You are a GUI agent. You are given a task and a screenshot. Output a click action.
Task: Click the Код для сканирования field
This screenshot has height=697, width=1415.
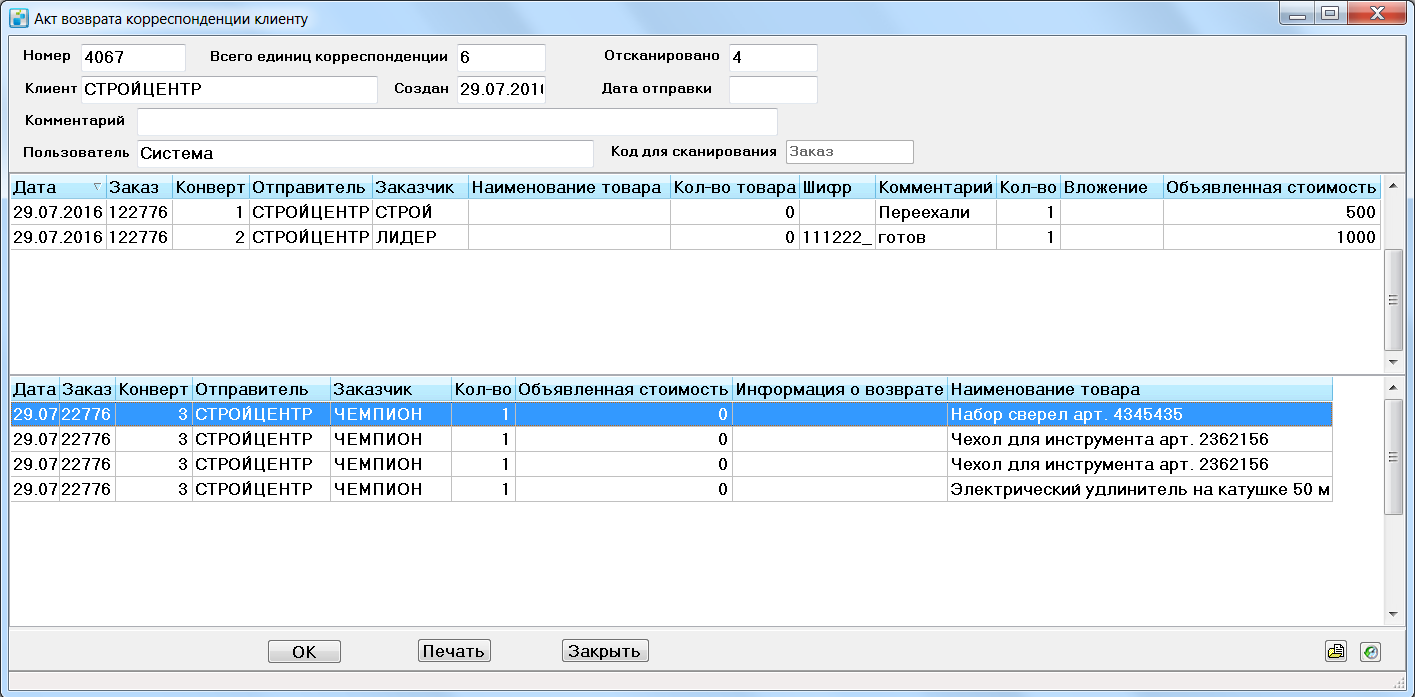click(x=850, y=152)
